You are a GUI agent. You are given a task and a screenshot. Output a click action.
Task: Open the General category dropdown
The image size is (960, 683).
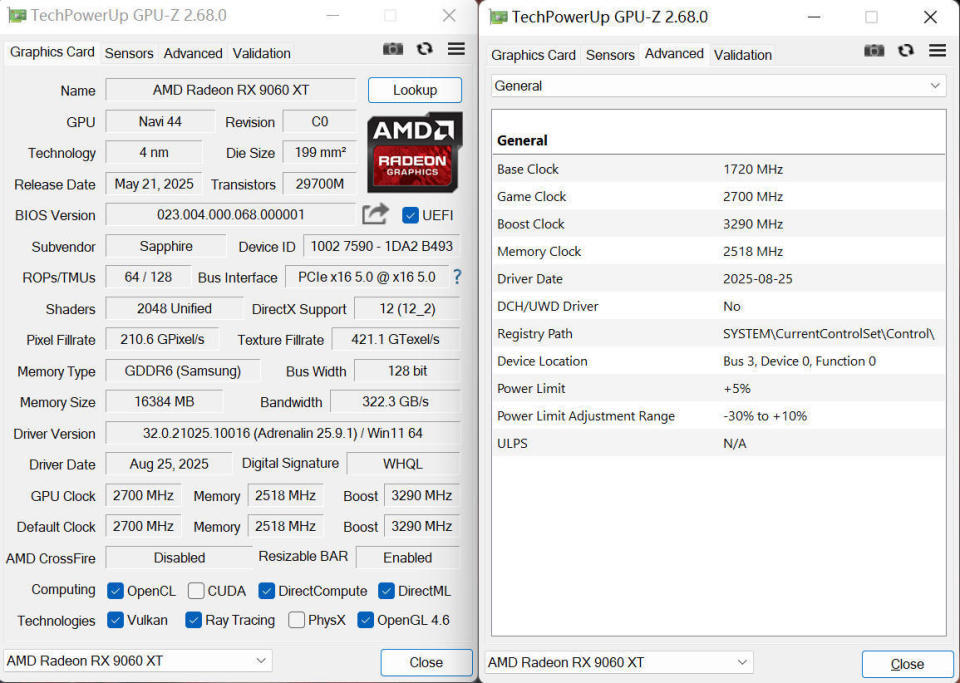(x=718, y=86)
